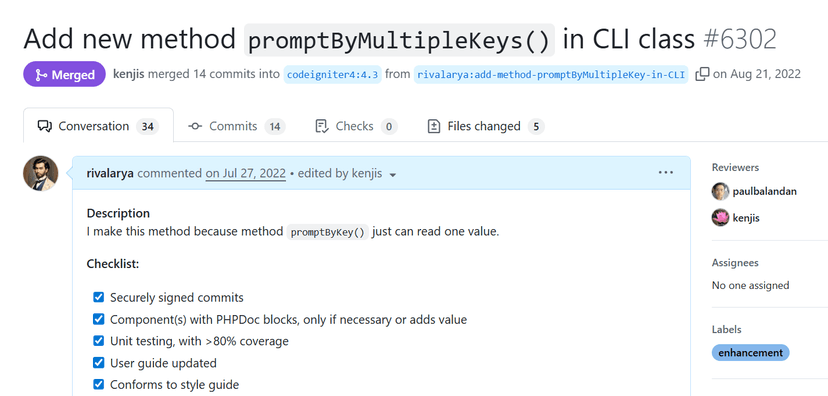
Task: Open kenjis reviewer avatar
Action: 720,218
